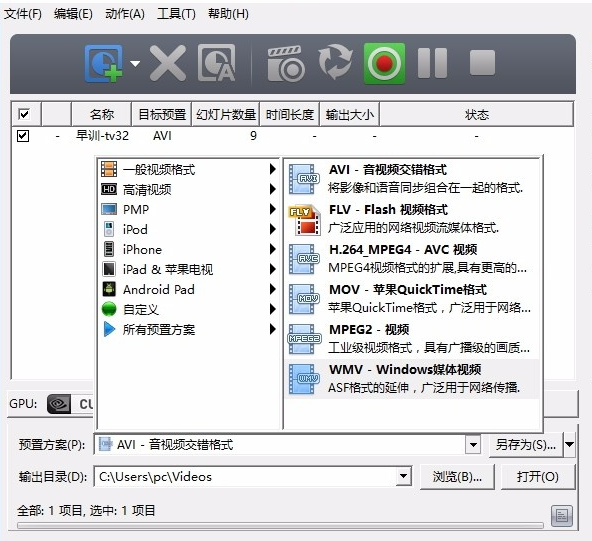
Task: Expand the iPod preset category
Action: coord(188,229)
